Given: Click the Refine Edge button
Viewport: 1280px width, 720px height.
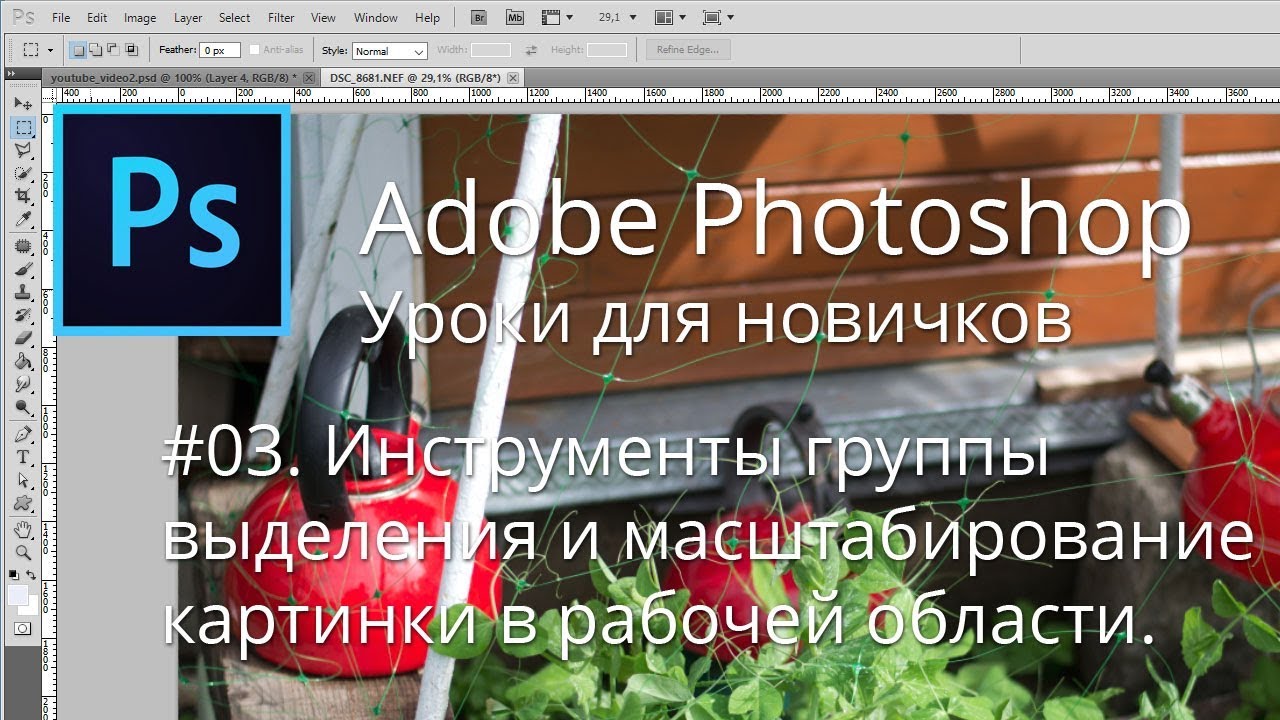Looking at the screenshot, I should (x=688, y=50).
